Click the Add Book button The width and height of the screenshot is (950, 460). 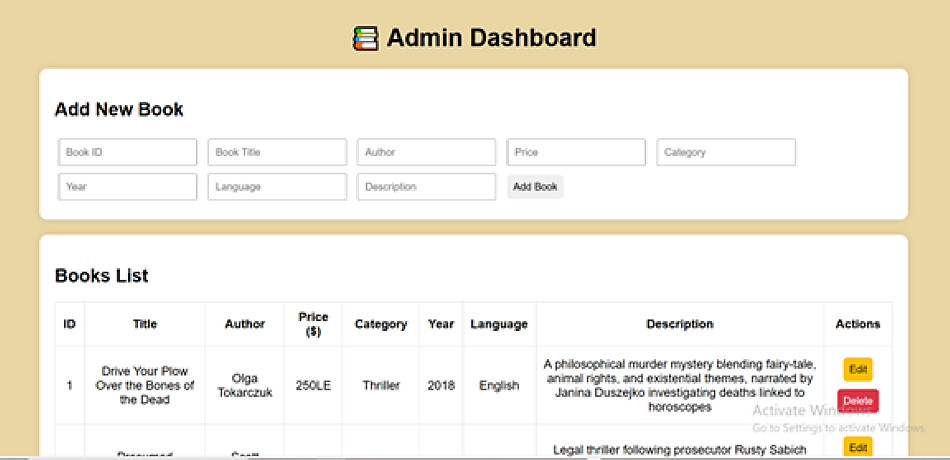(535, 187)
